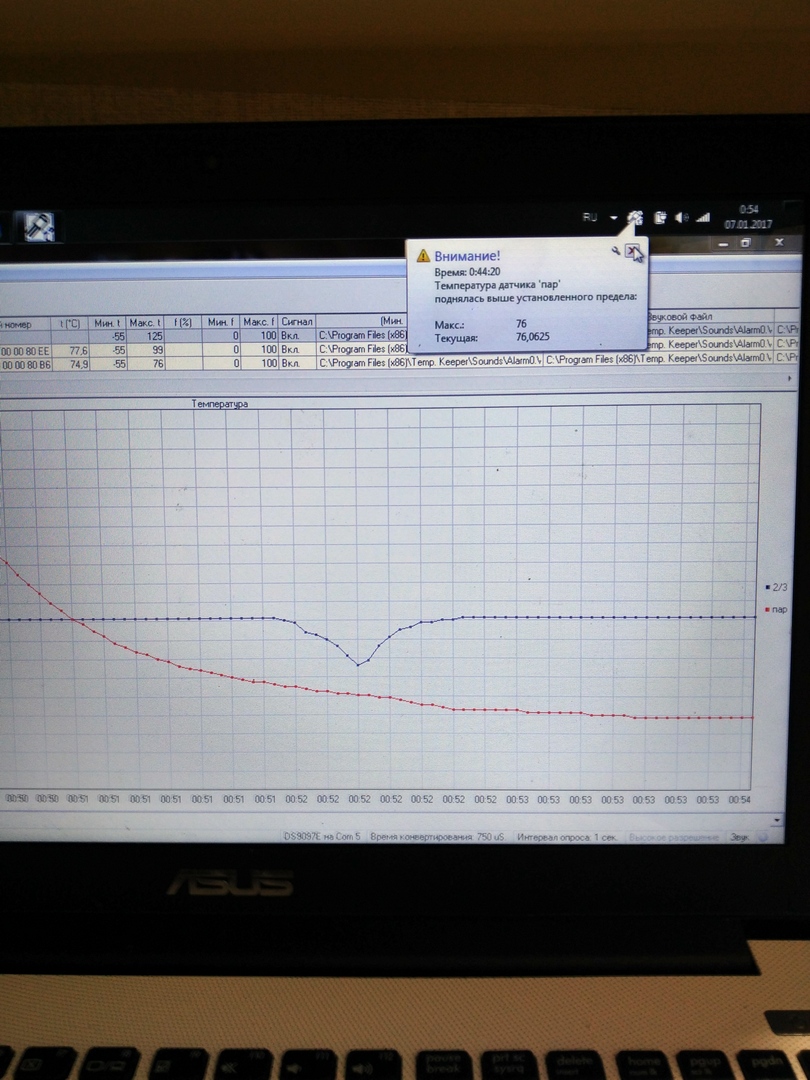The width and height of the screenshot is (810, 1080).
Task: Select the 2/3 legend entry
Action: (776, 588)
